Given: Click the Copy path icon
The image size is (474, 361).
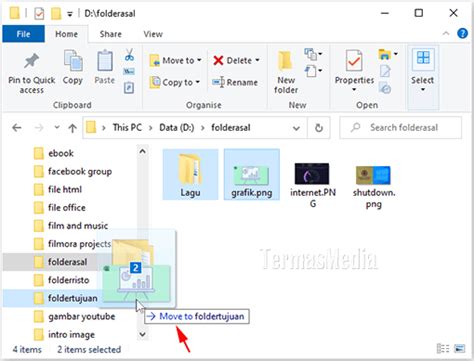Looking at the screenshot, I should (x=129, y=71).
